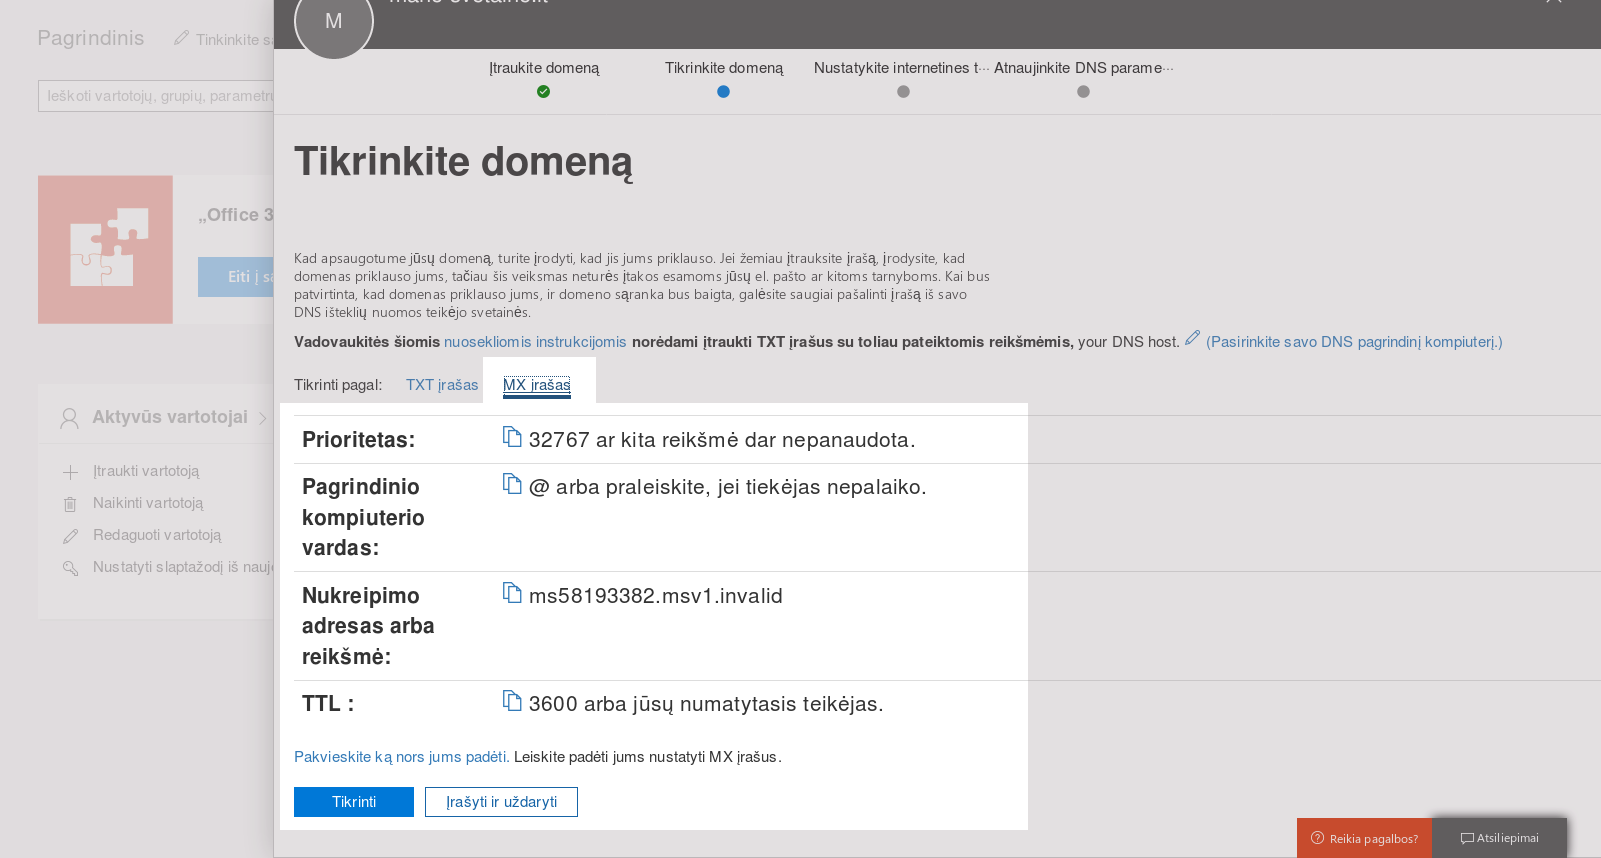Screen dimensions: 1601x858
Task: Copy the Prioritetas value 32767
Action: 512,437
